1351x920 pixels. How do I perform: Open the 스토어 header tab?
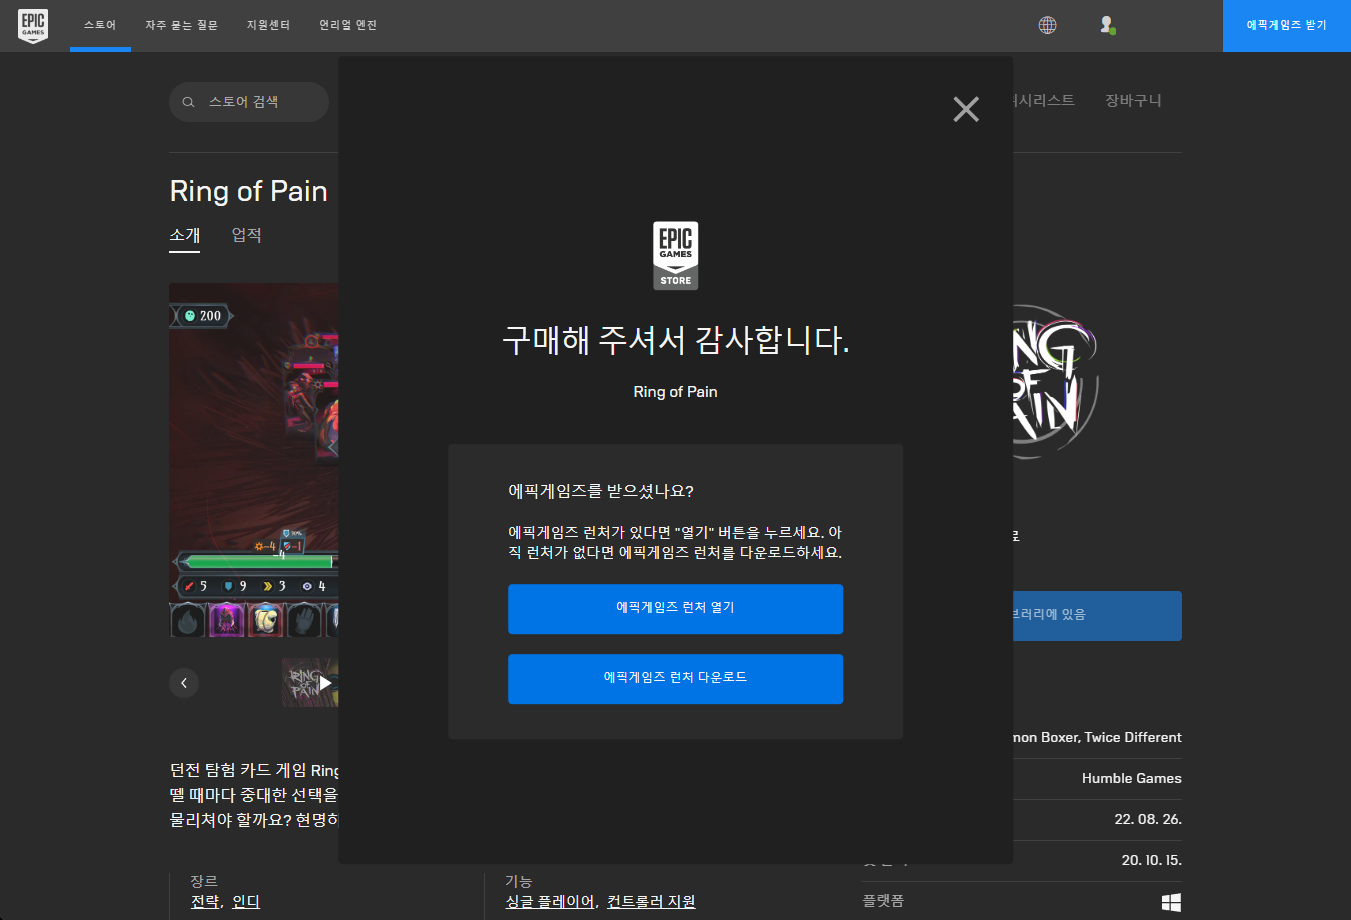point(100,25)
